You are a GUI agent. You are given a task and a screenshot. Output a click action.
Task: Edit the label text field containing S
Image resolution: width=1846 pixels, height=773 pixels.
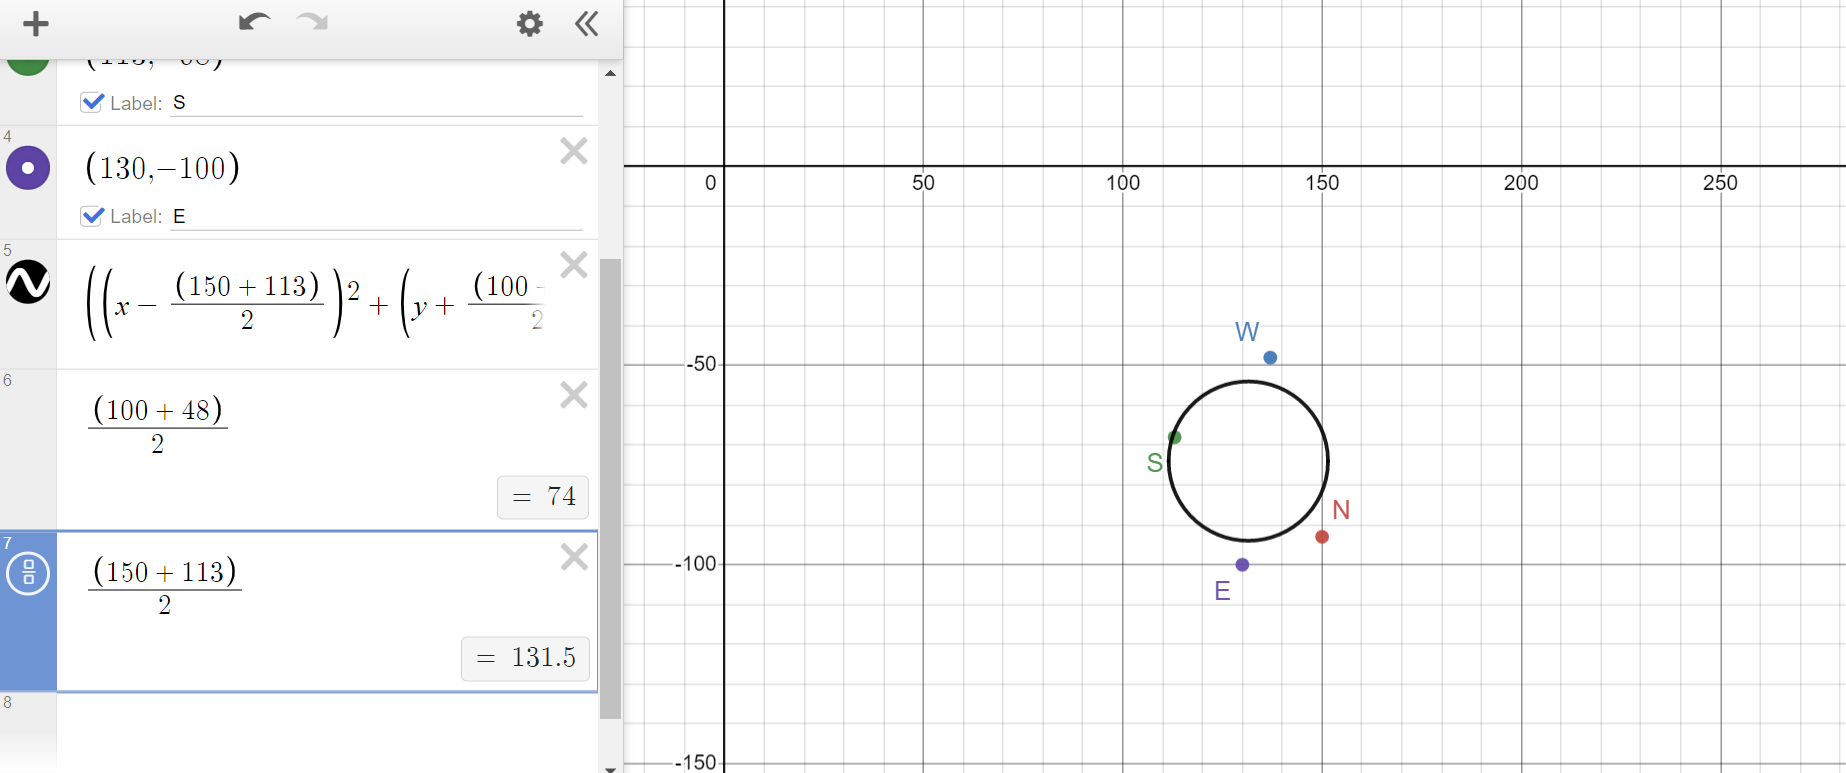375,102
